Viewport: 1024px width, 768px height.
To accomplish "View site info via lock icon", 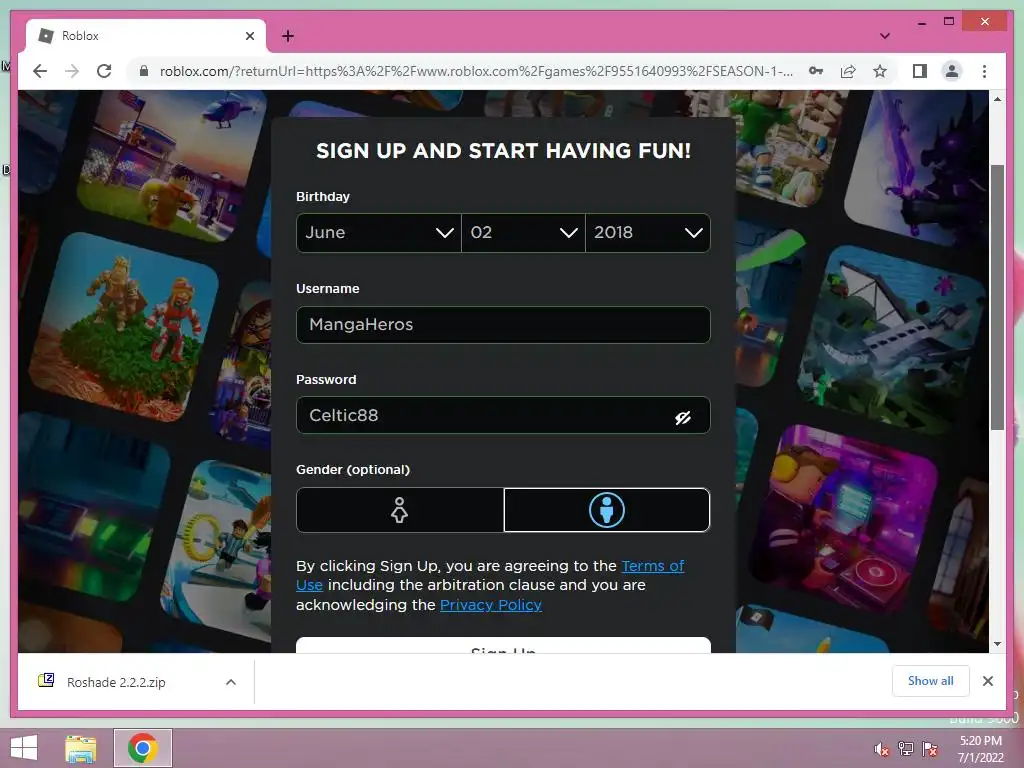I will [x=144, y=71].
